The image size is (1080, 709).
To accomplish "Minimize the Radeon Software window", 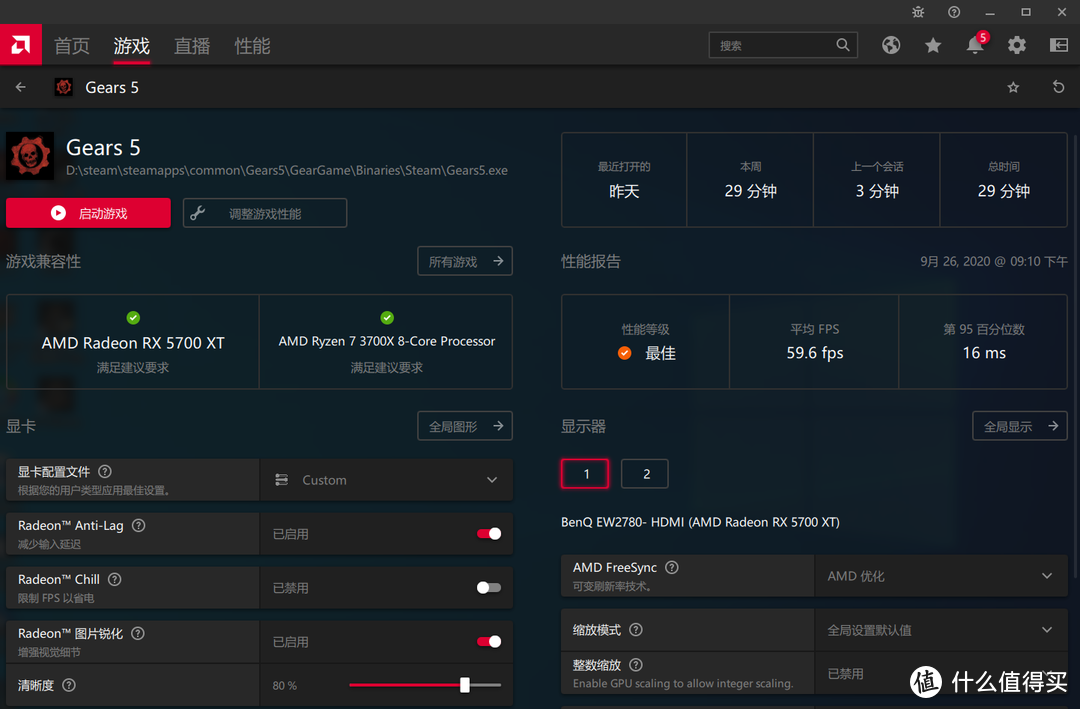I will click(x=990, y=12).
